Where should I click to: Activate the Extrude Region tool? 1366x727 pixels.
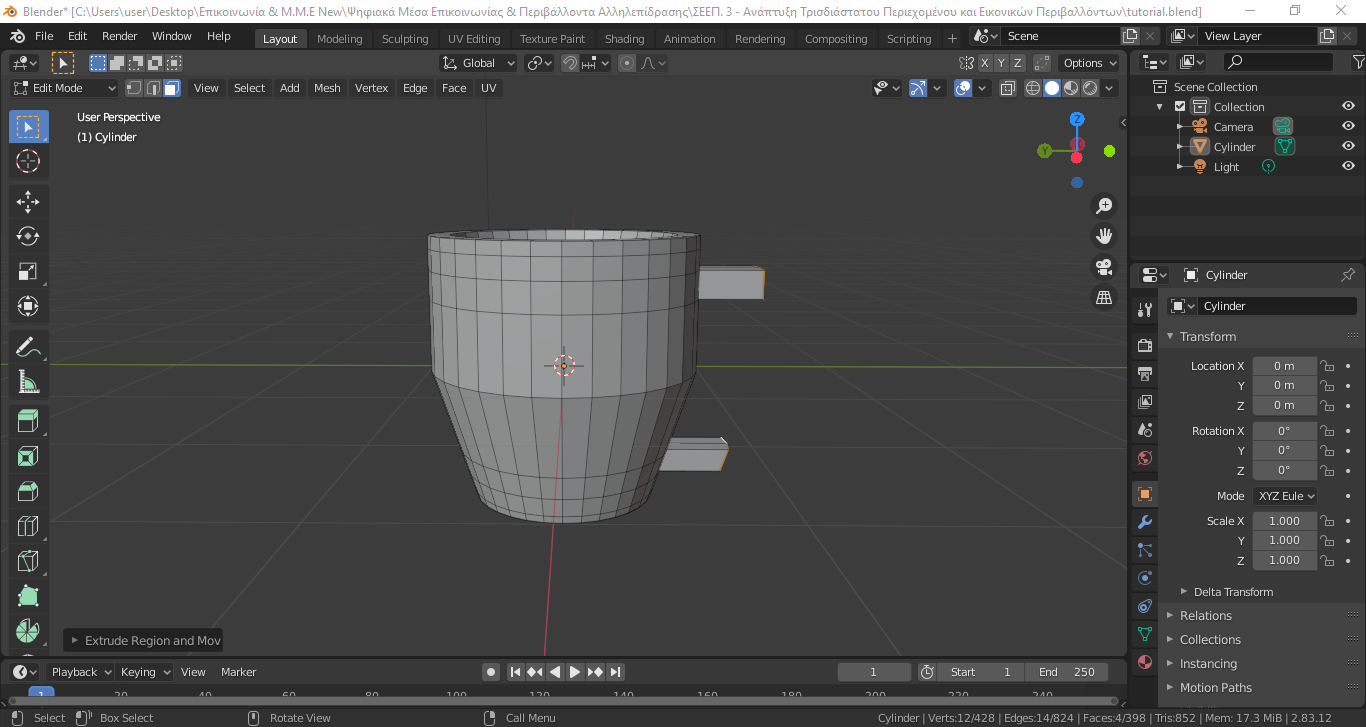[28, 421]
